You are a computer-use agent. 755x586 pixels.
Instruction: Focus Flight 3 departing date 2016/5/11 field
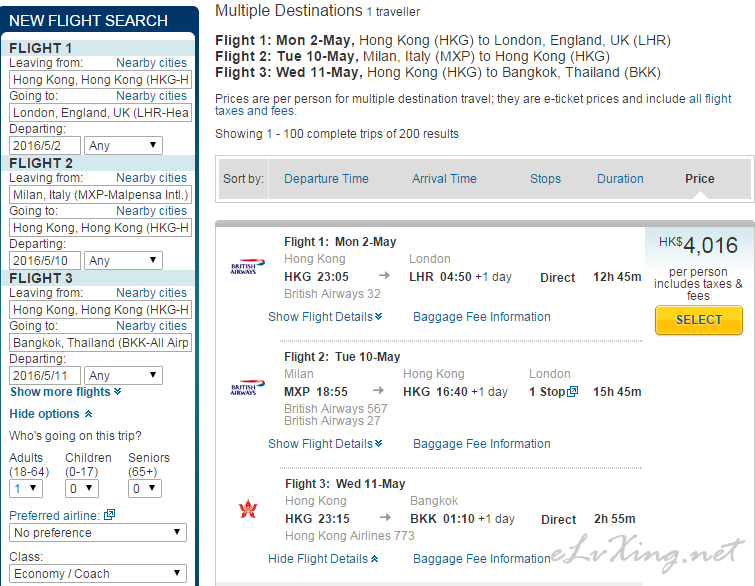coord(45,376)
